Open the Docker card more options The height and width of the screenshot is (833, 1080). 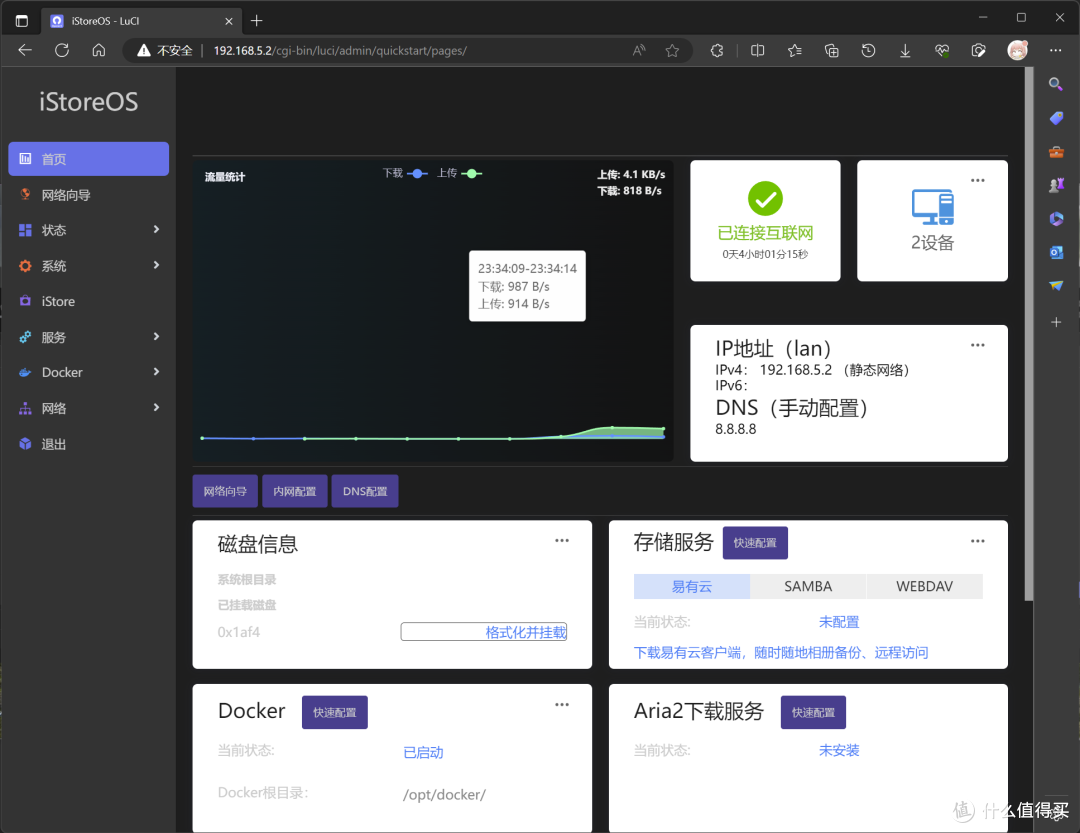pyautogui.click(x=562, y=705)
